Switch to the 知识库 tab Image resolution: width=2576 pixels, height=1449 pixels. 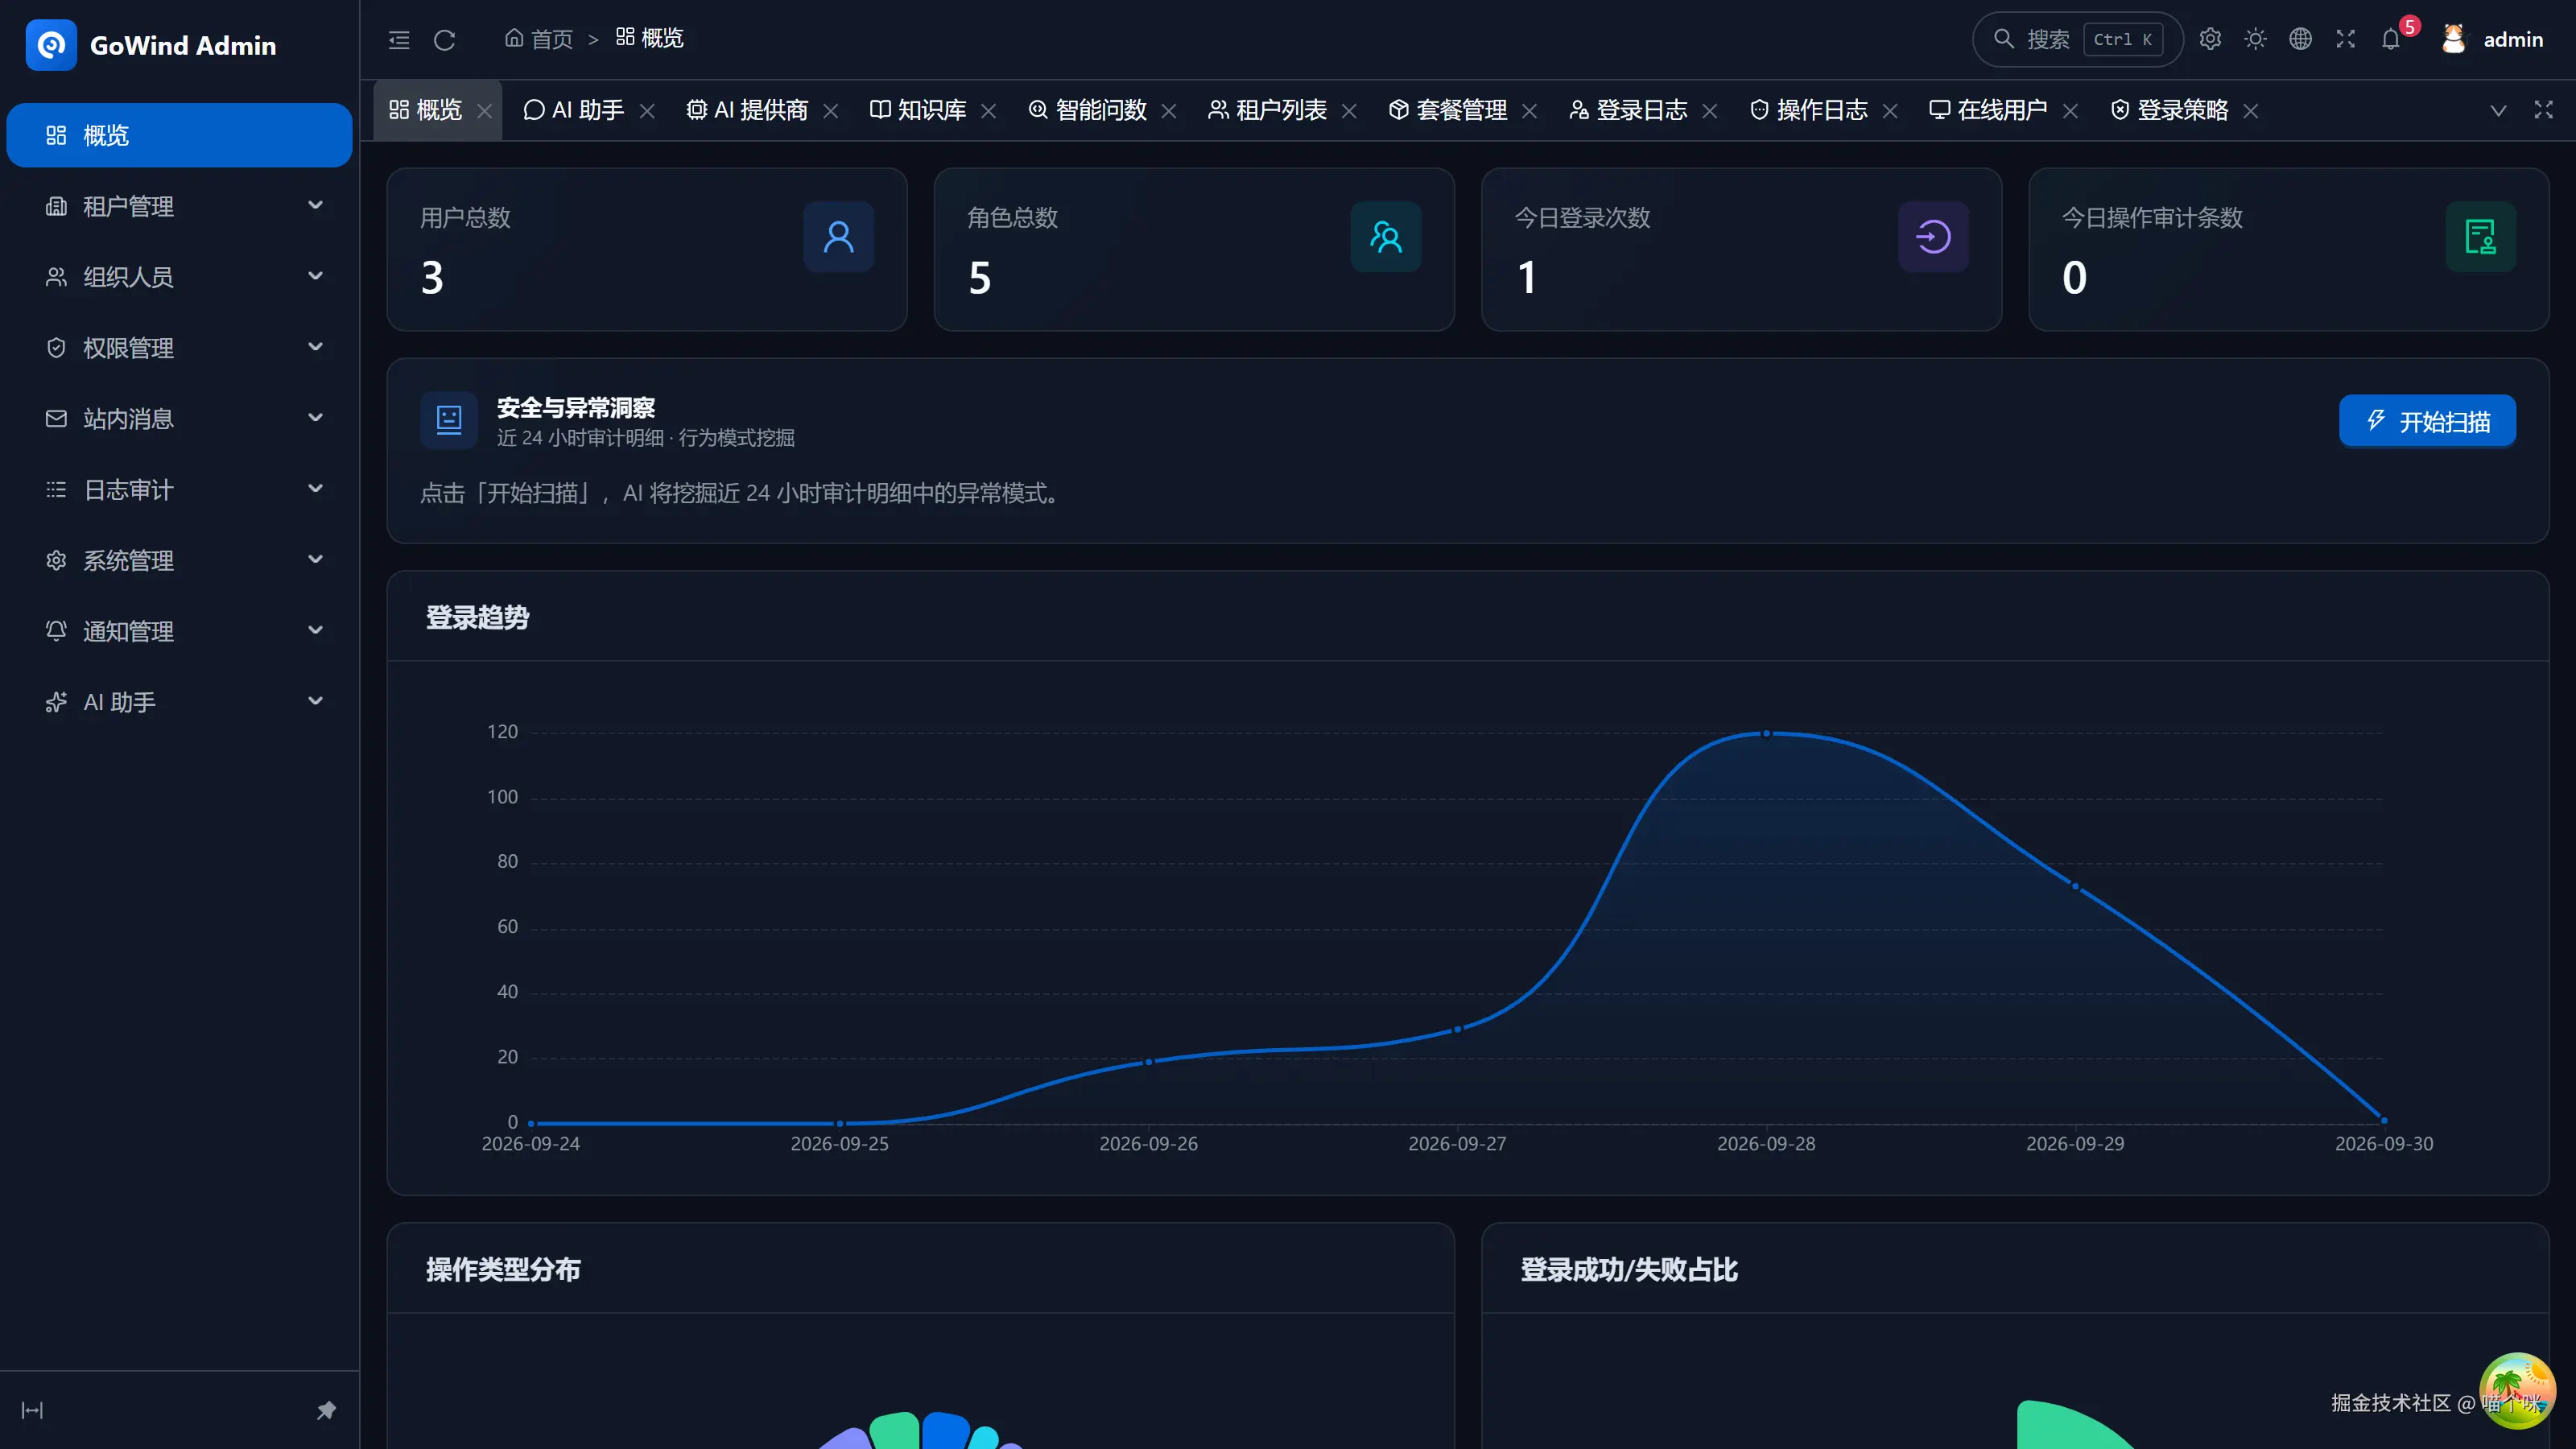pyautogui.click(x=918, y=110)
